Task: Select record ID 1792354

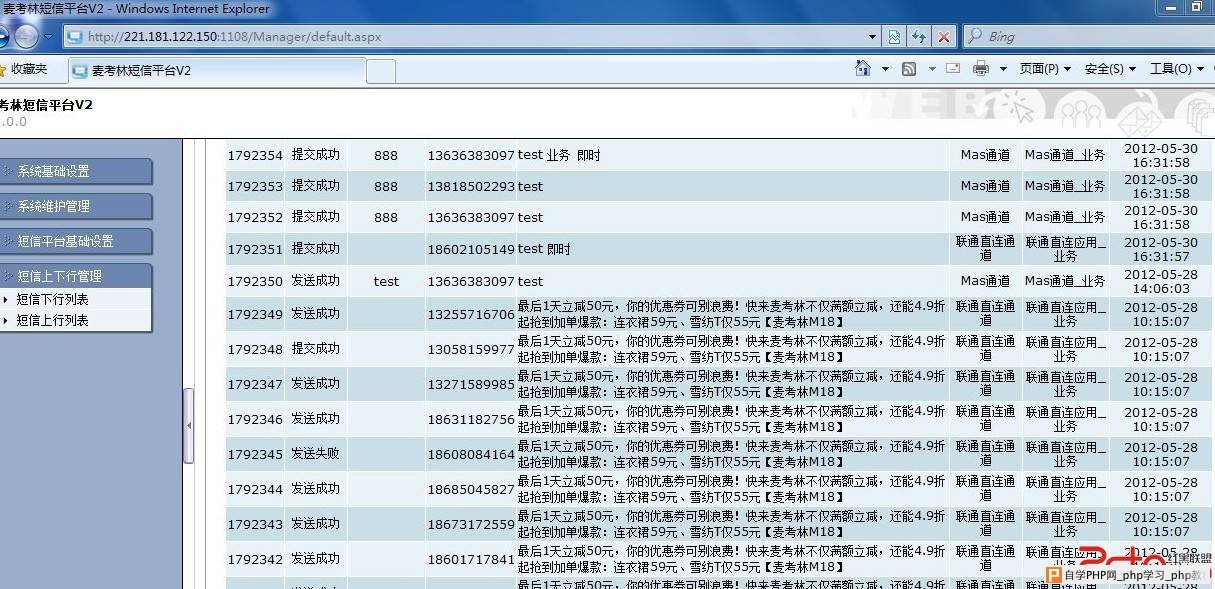Action: click(x=255, y=155)
